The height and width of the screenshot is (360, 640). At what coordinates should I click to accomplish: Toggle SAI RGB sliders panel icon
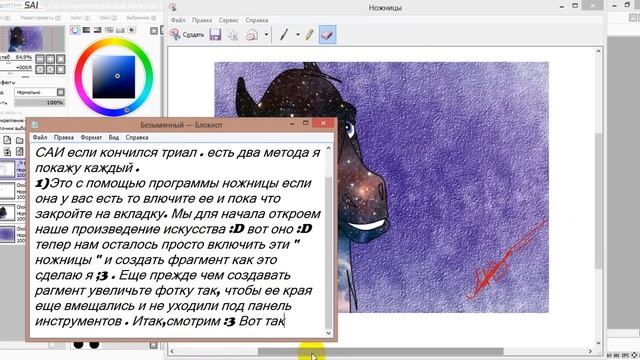tap(86, 30)
